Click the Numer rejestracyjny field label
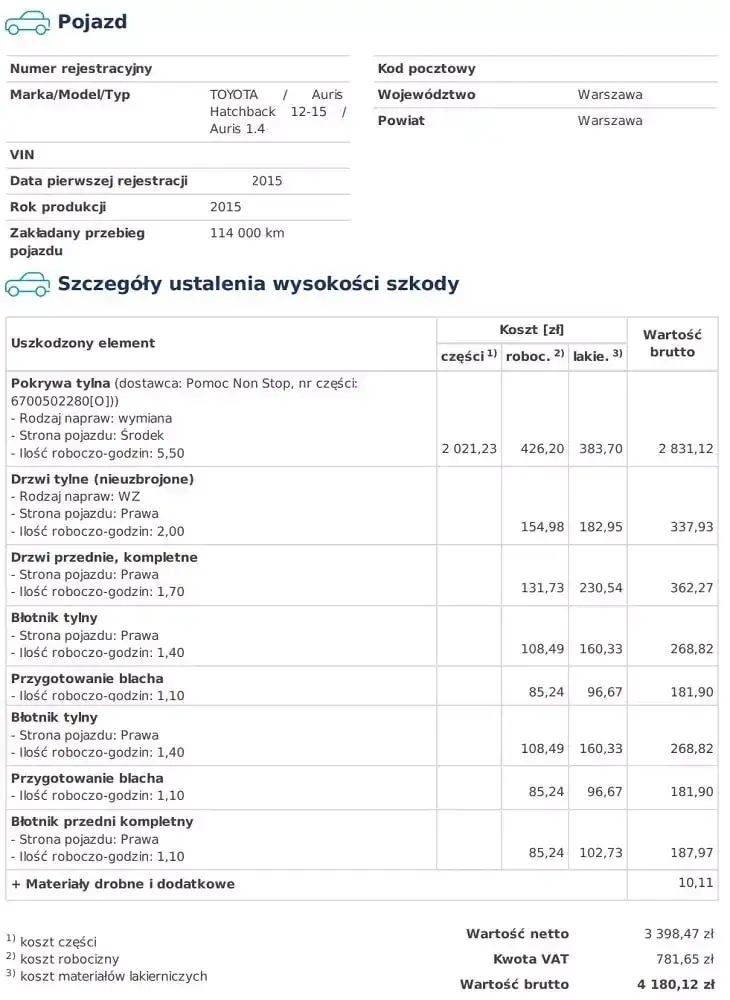The image size is (730, 1000). (81, 69)
